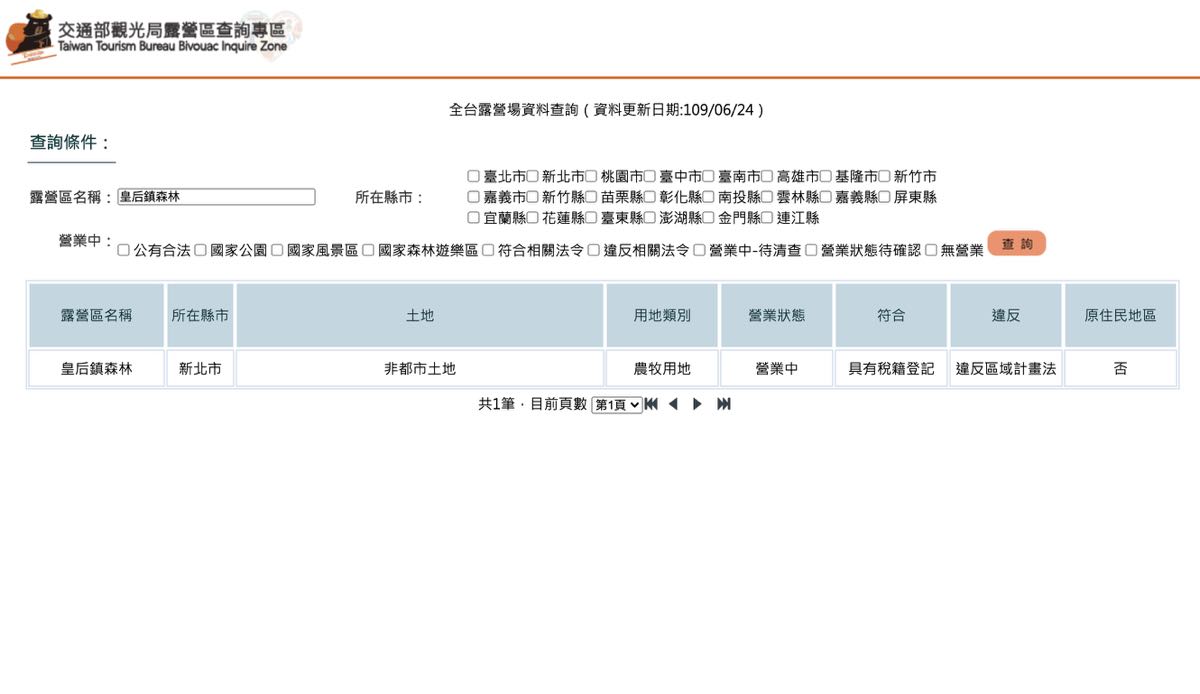Tick the 連江縣 checkbox
This screenshot has height=694, width=1200.
pos(767,217)
